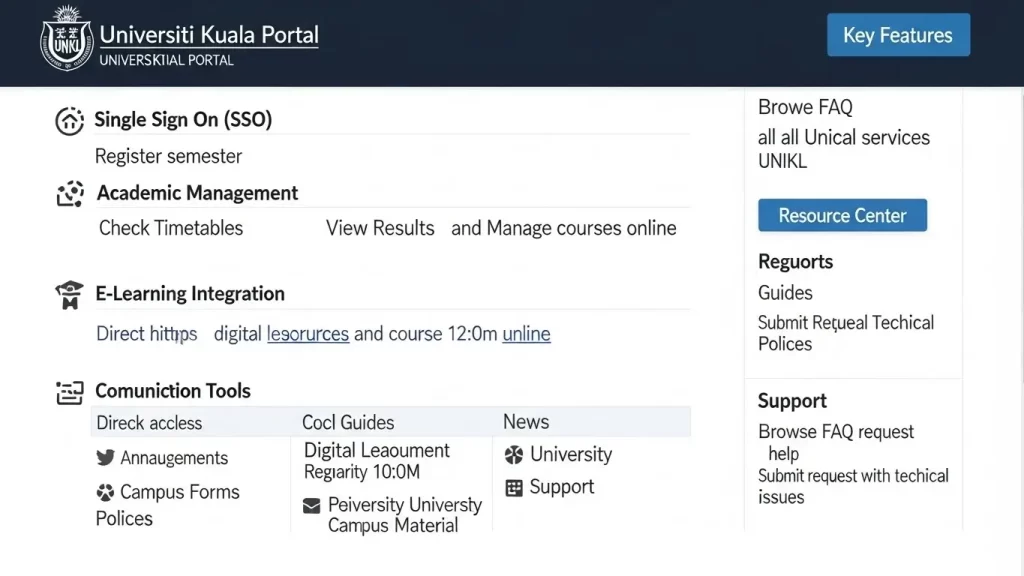Open Guides in sidebar
Image resolution: width=1024 pixels, height=576 pixels.
(x=785, y=293)
